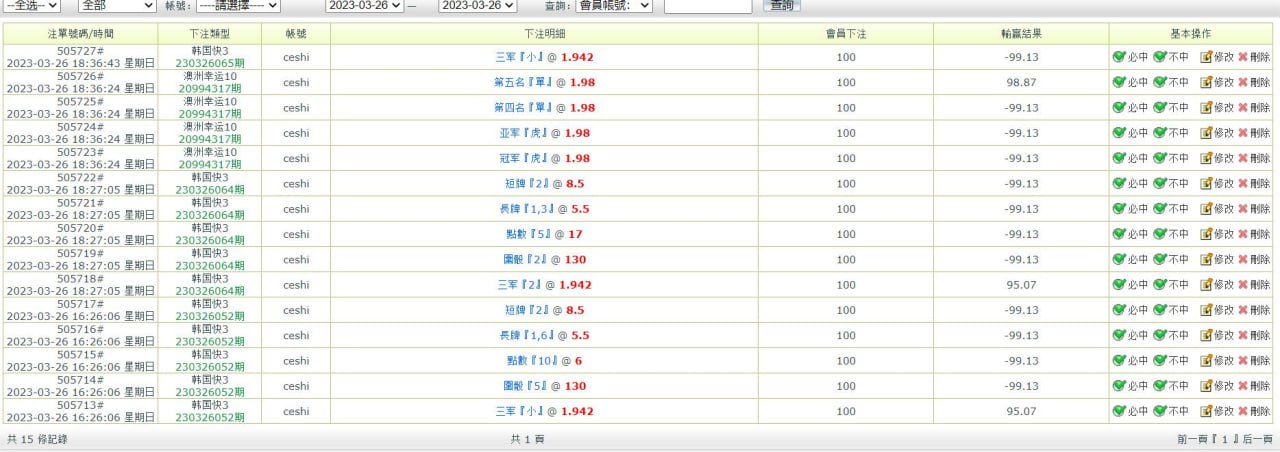This screenshot has width=1280, height=452.
Task: Click 修改 edit icon for order 505714
Action: [1206, 386]
